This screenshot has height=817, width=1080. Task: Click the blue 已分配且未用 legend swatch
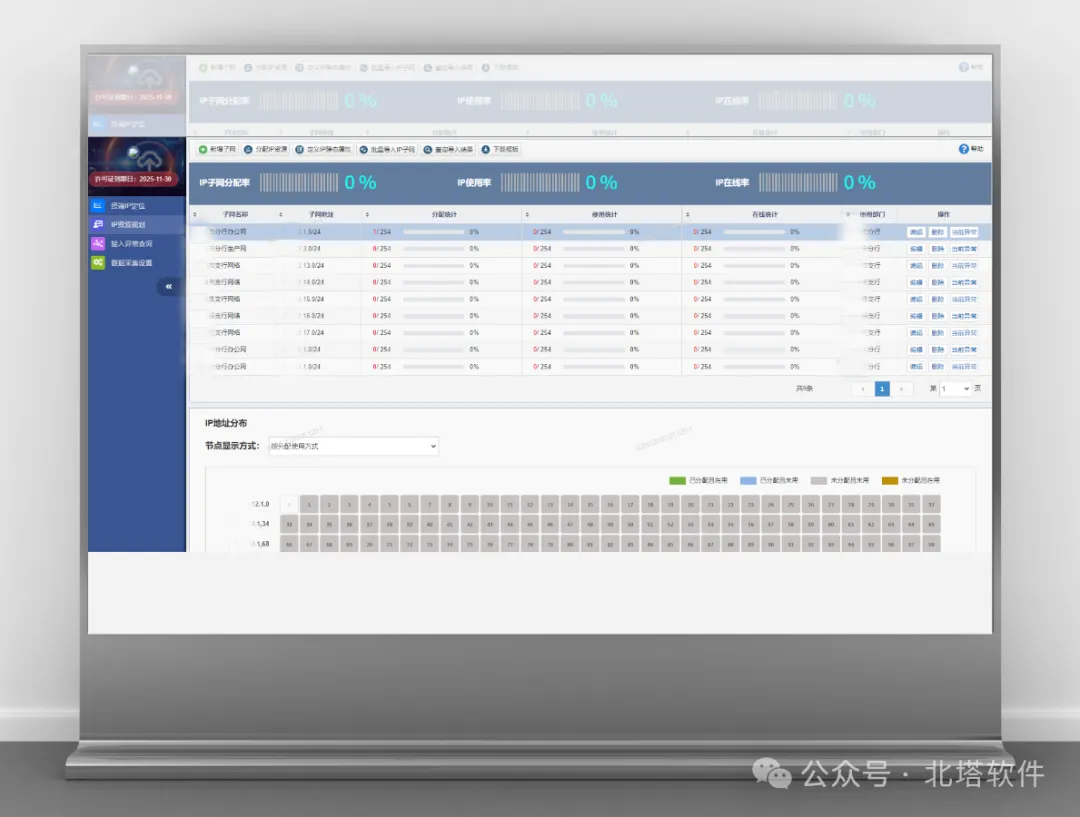coord(748,481)
